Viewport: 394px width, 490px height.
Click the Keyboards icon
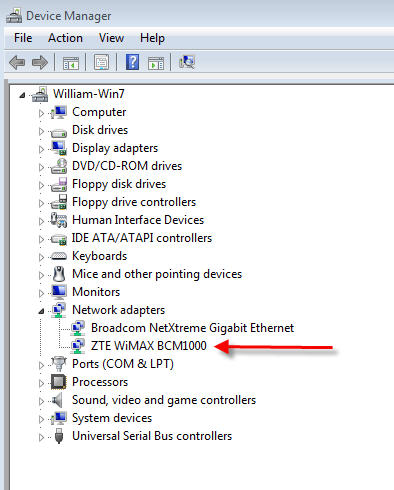point(59,256)
